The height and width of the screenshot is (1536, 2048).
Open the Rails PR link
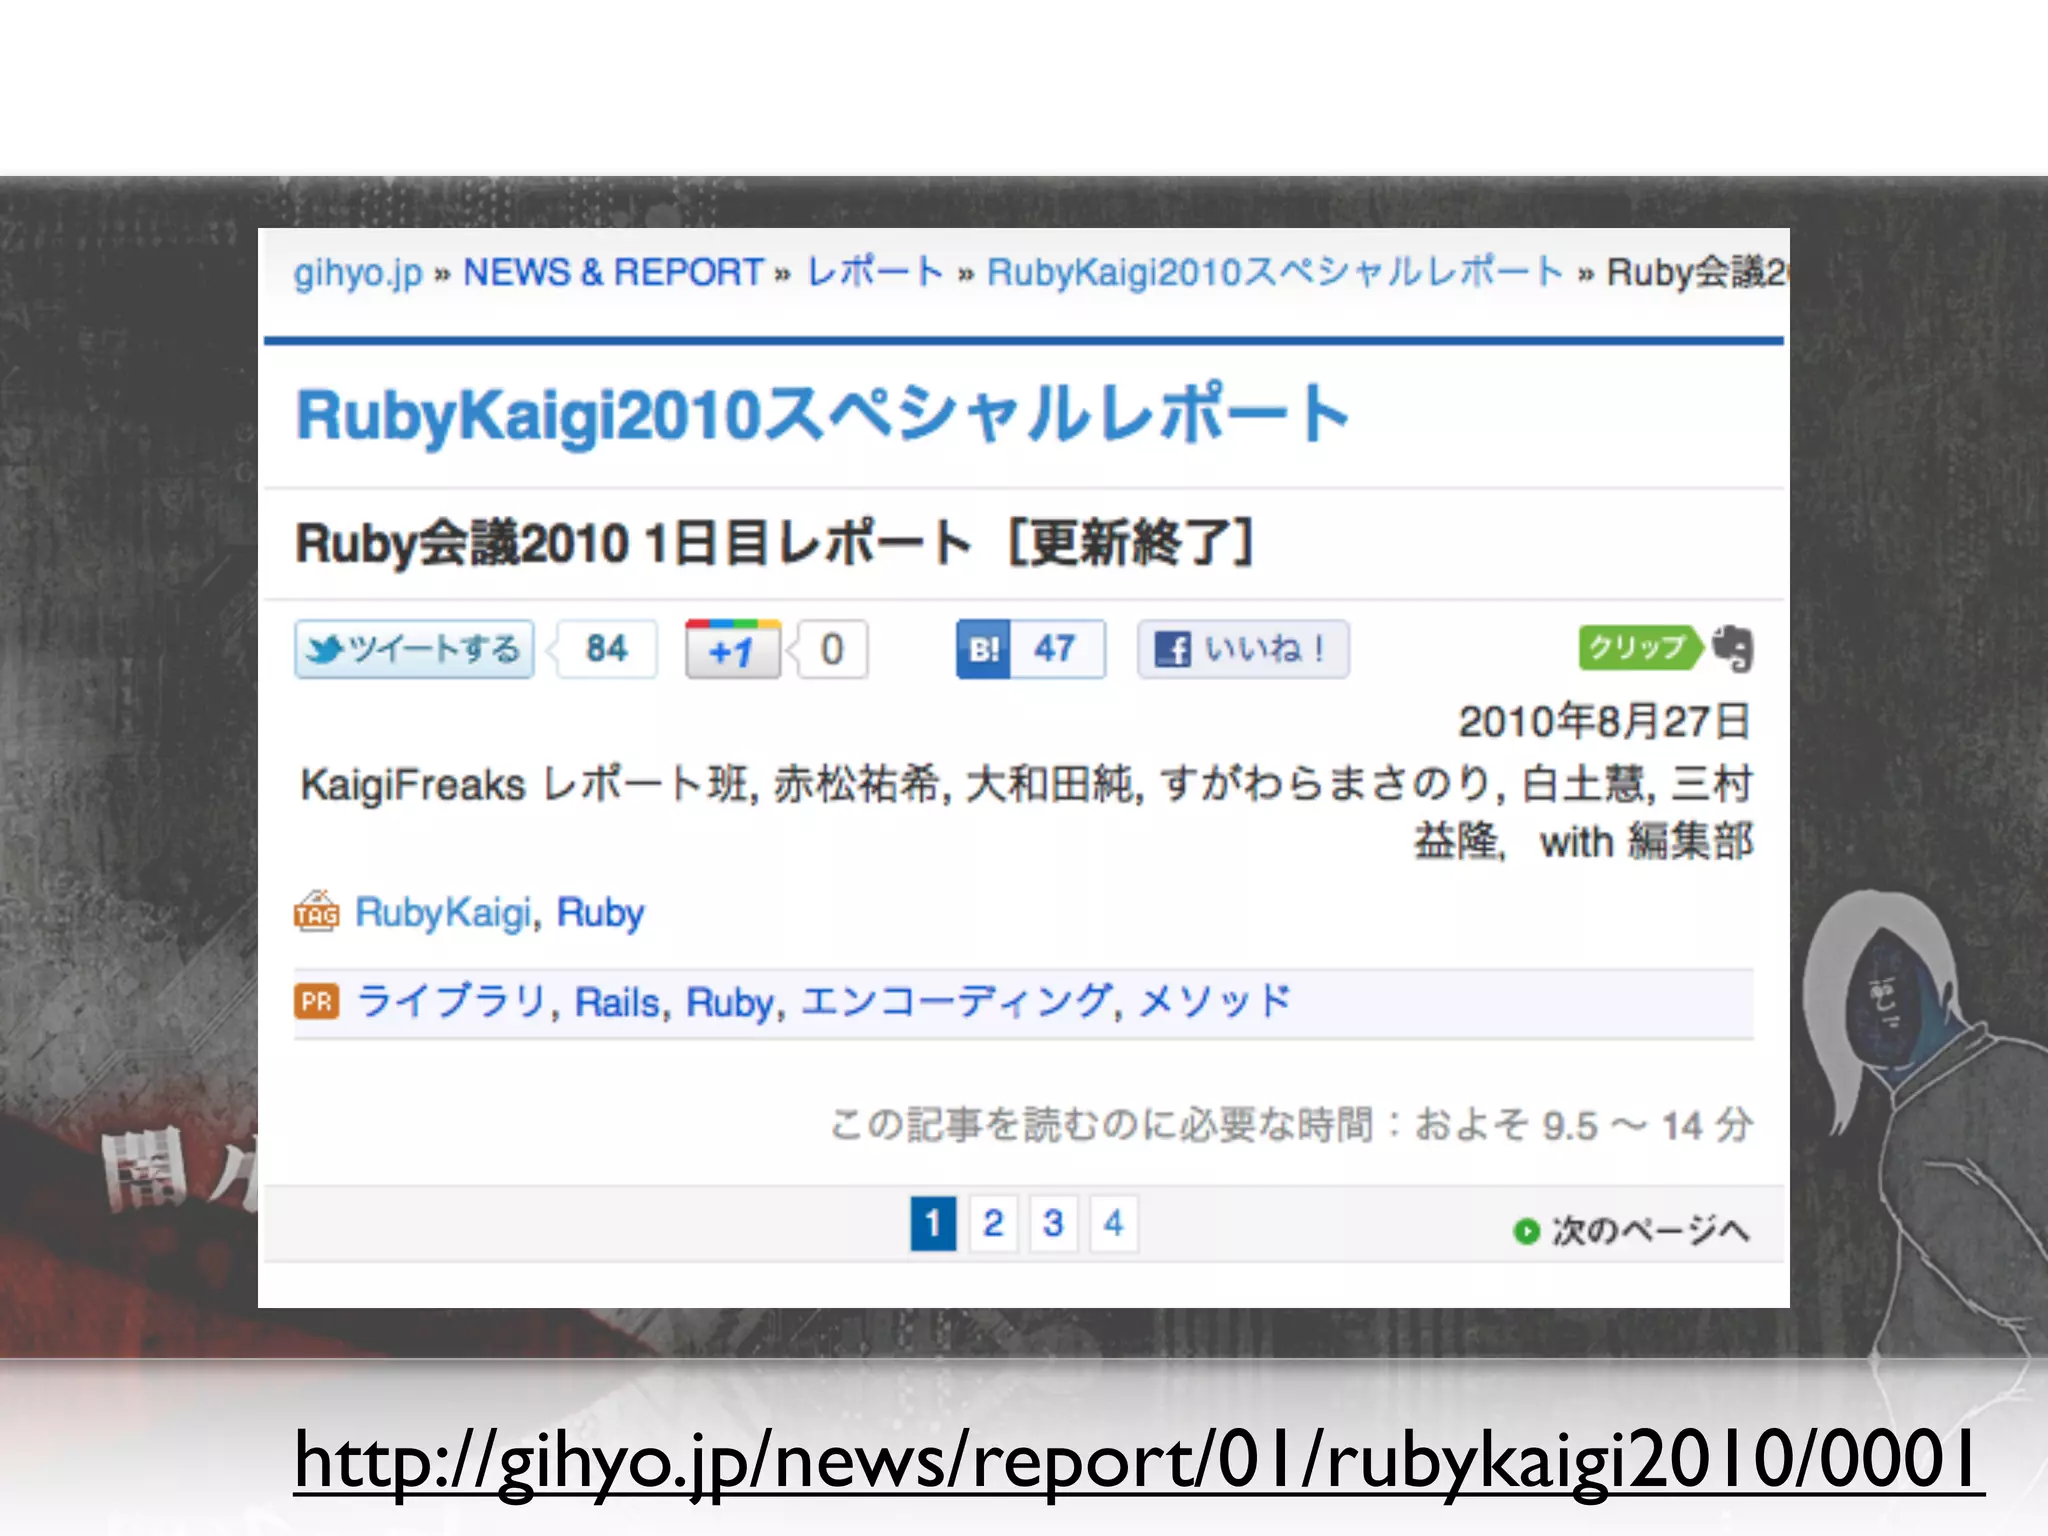click(618, 1002)
